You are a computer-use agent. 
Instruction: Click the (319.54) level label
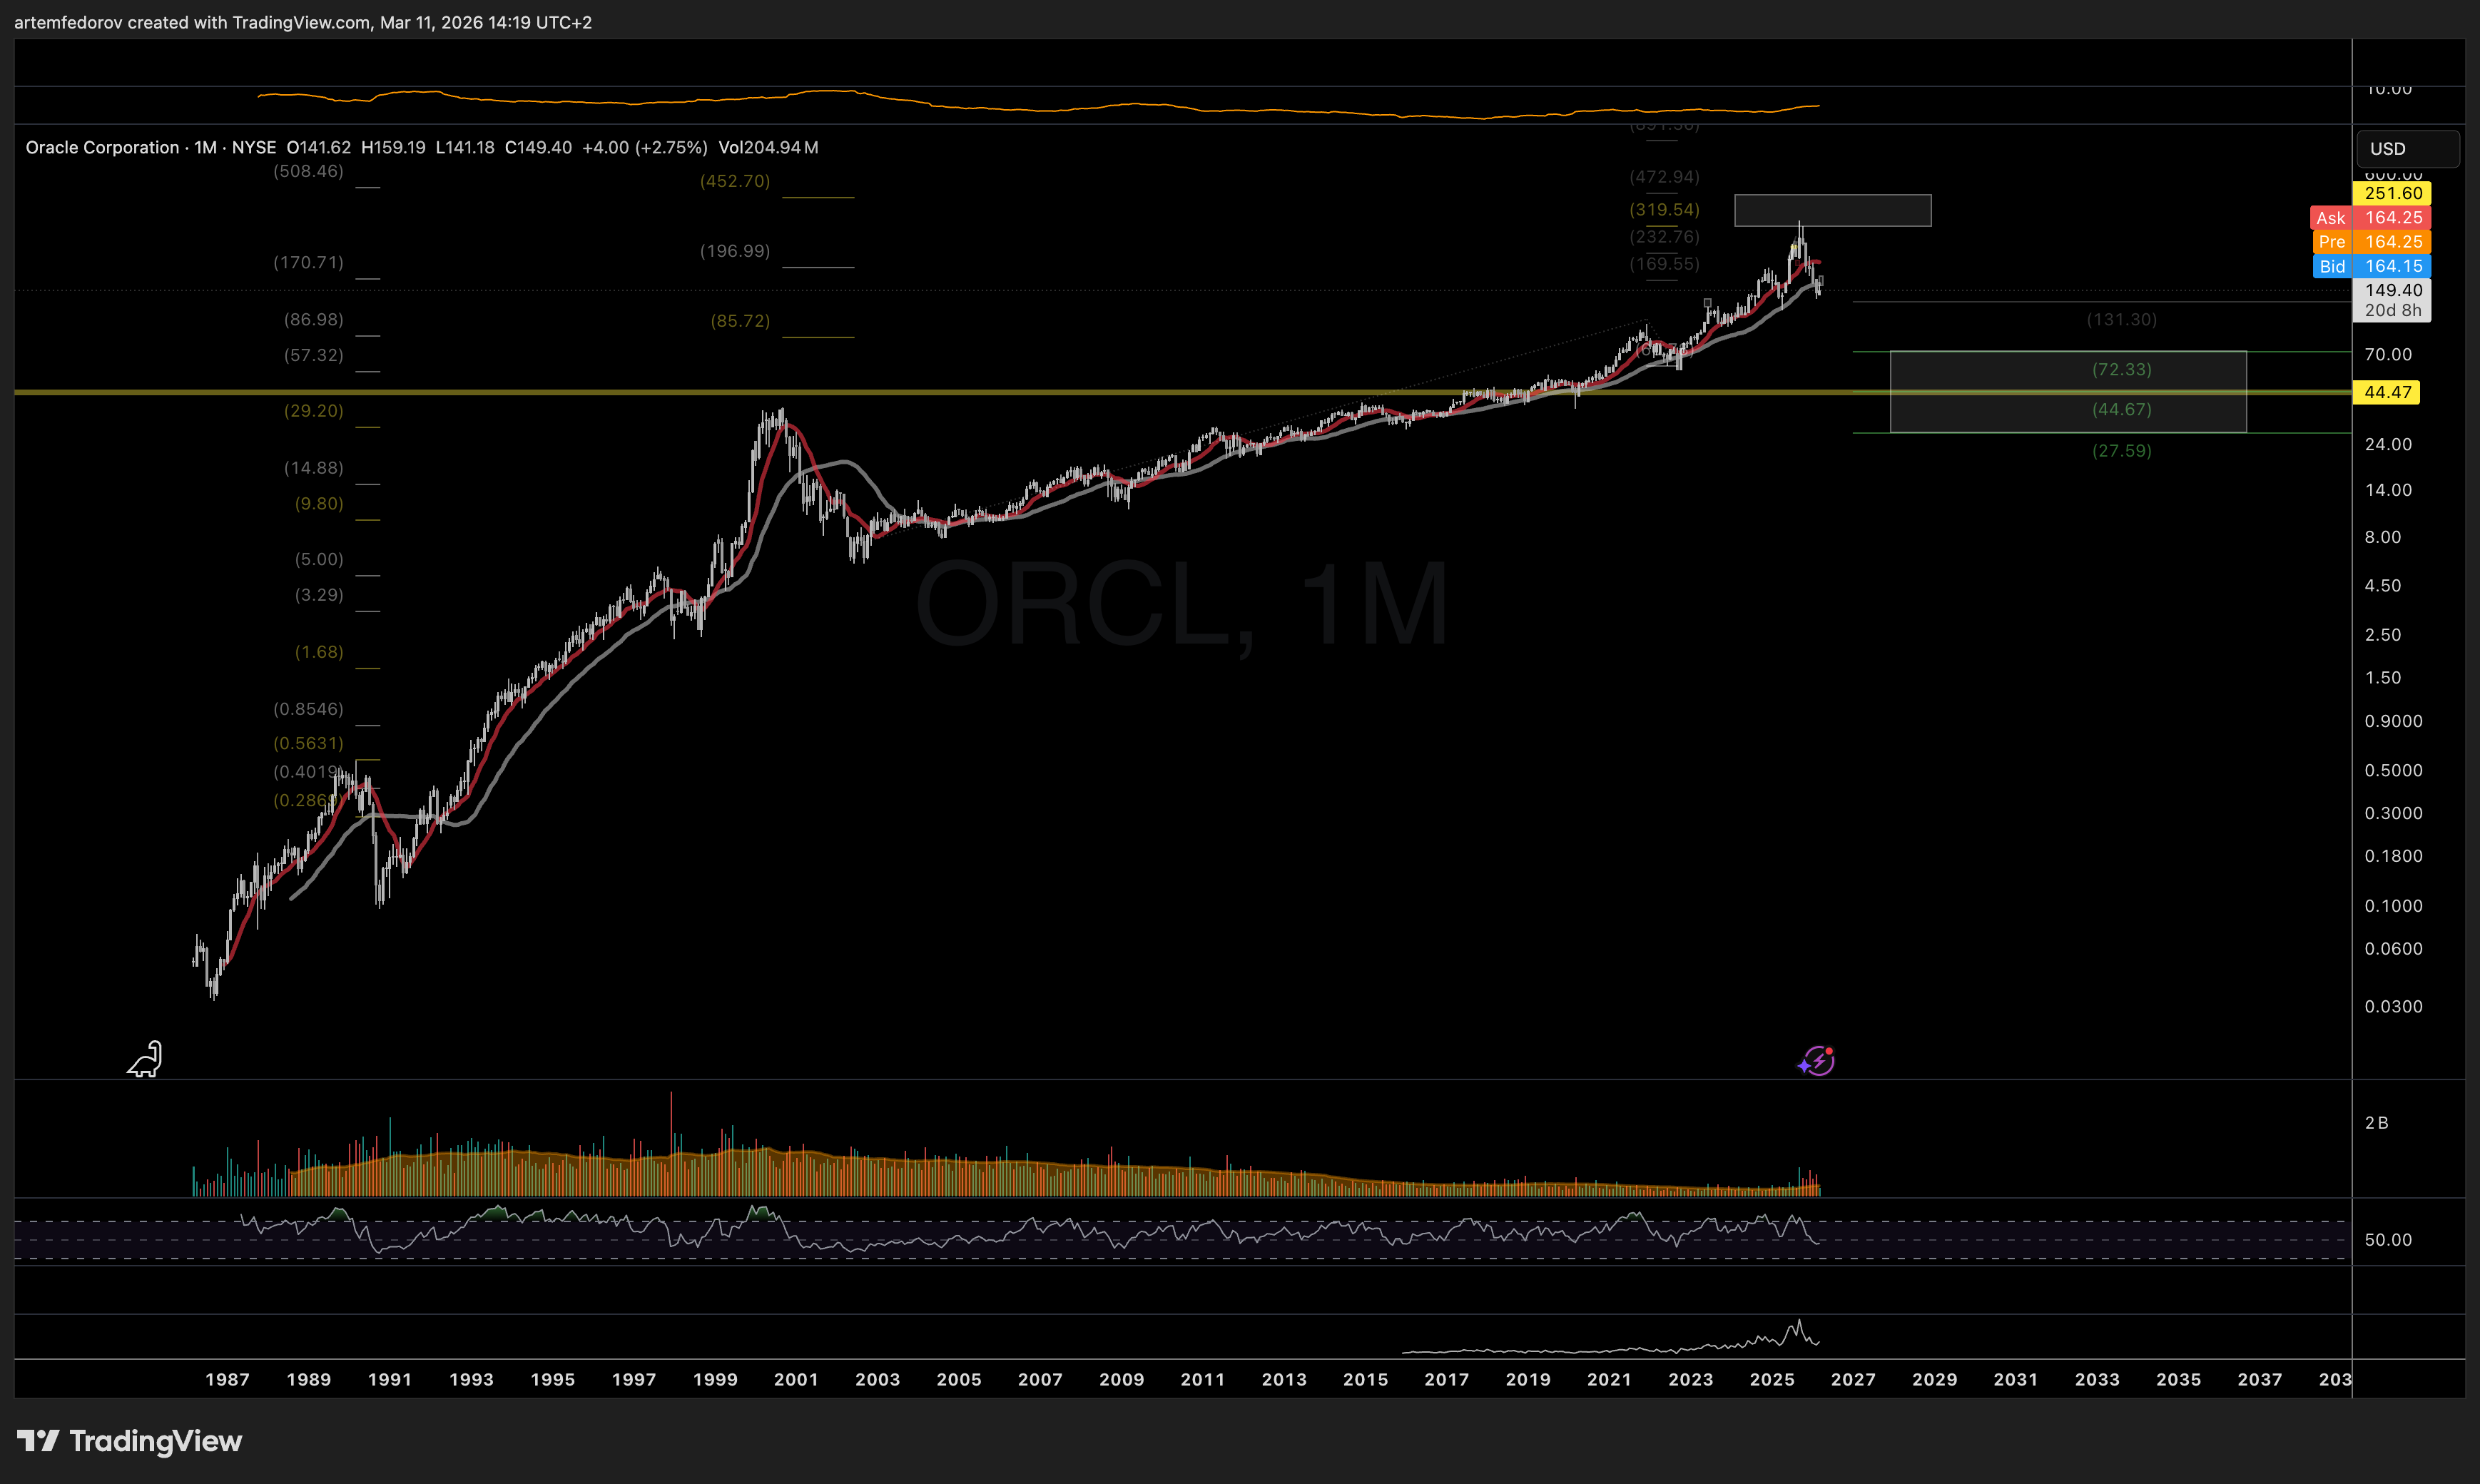point(1664,210)
